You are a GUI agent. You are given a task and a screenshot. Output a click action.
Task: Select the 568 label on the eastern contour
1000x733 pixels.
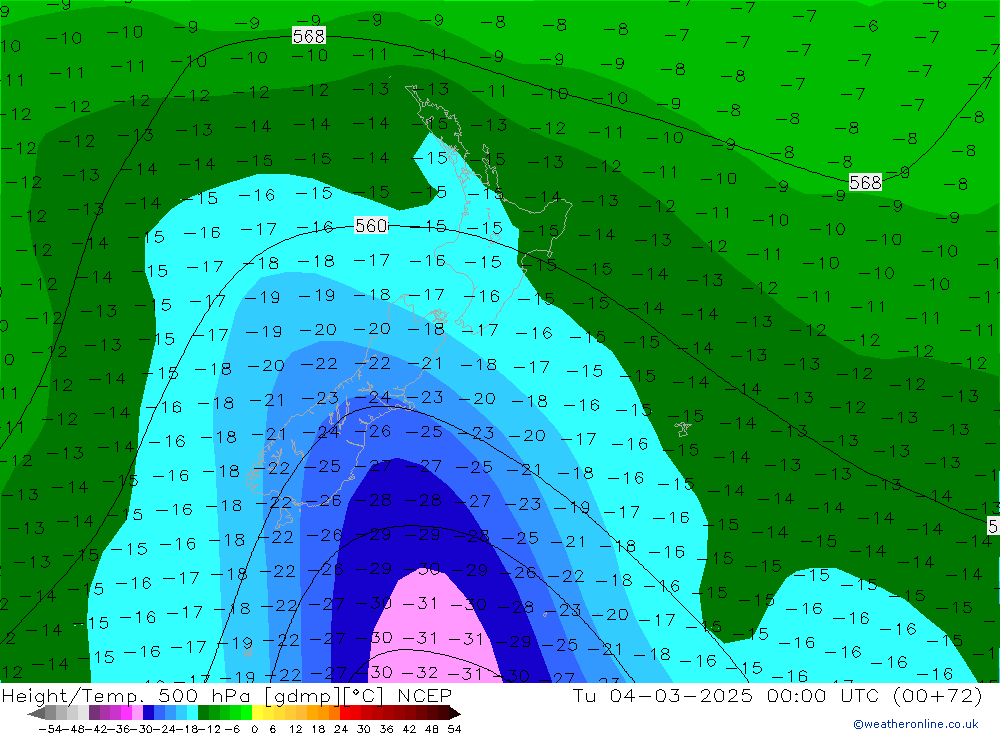pos(865,182)
